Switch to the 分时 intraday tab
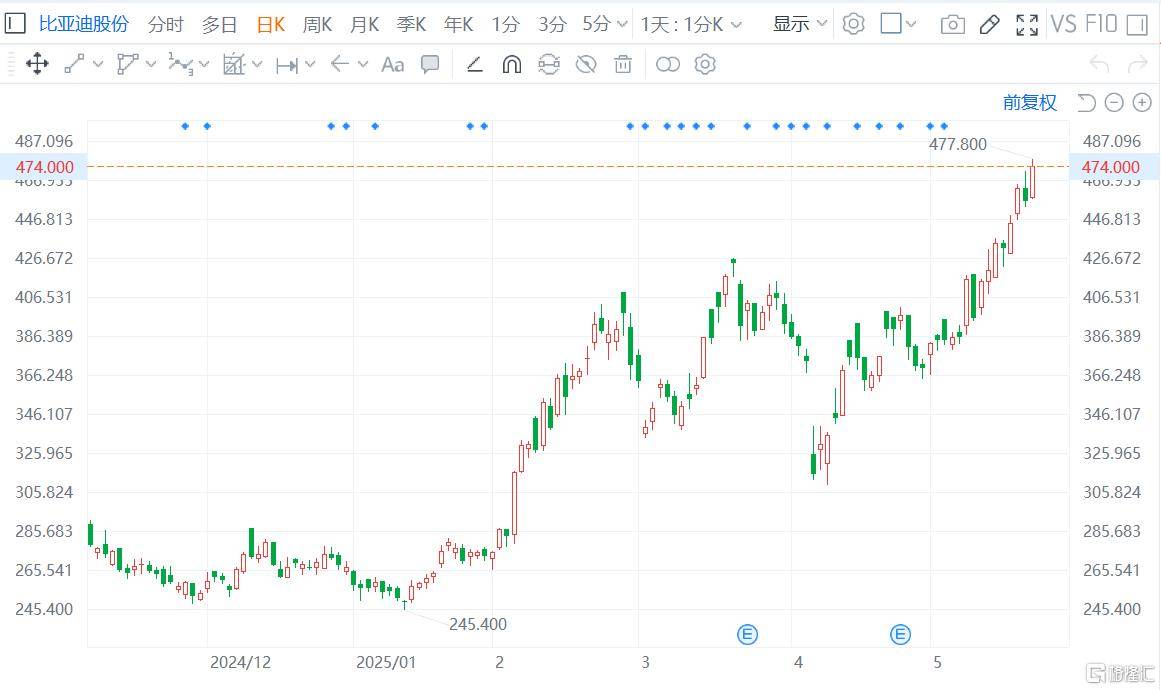The height and width of the screenshot is (690, 1161). pyautogui.click(x=165, y=25)
